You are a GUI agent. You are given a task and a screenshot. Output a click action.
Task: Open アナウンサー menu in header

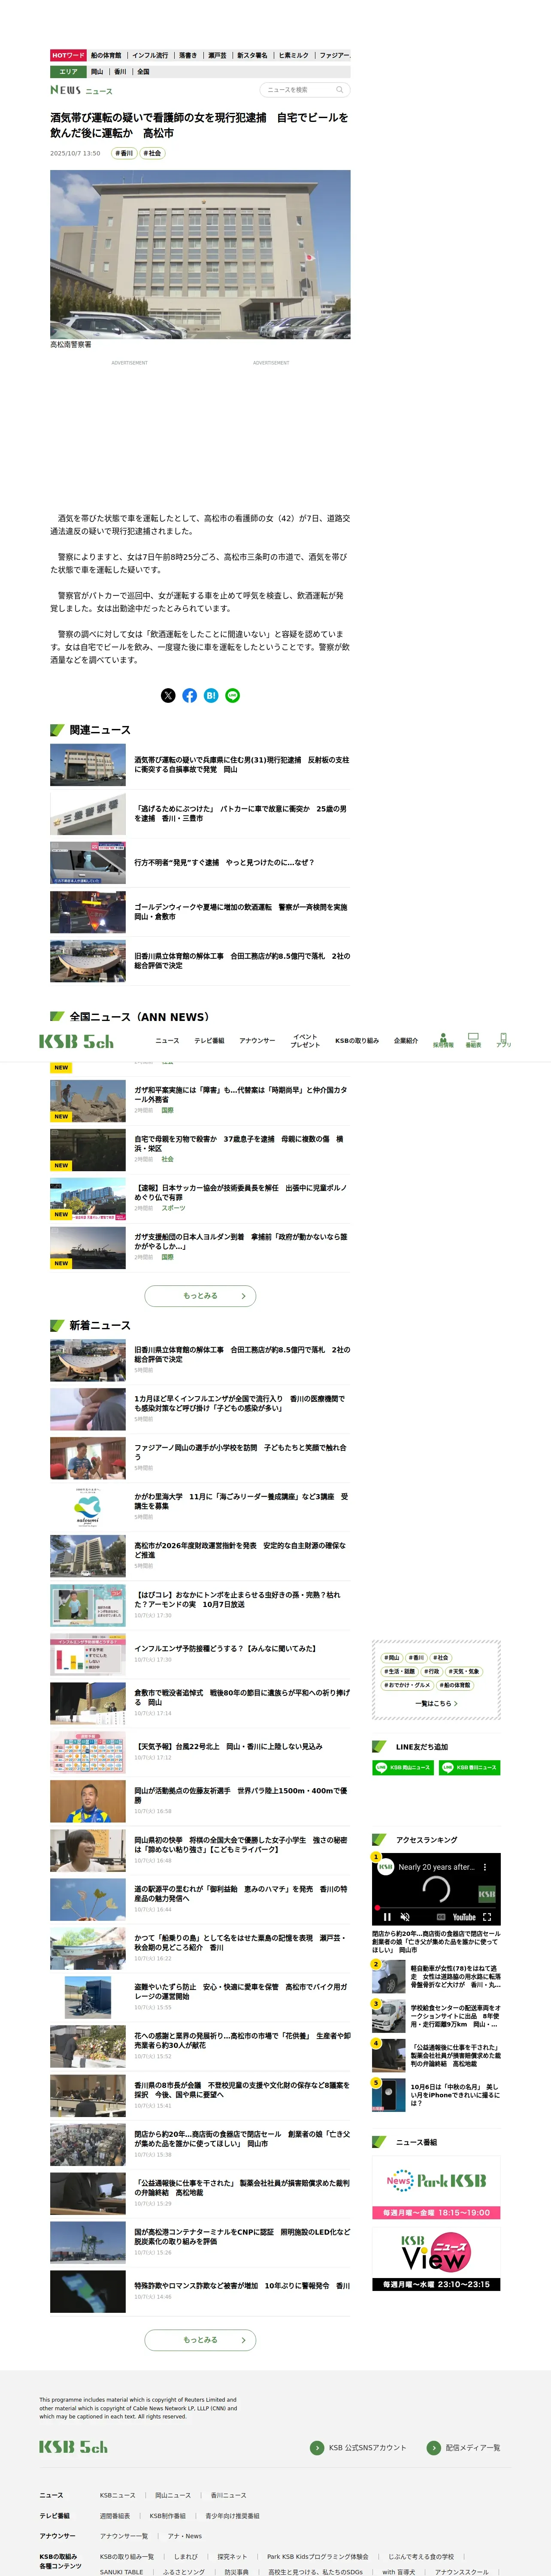coord(257,1041)
